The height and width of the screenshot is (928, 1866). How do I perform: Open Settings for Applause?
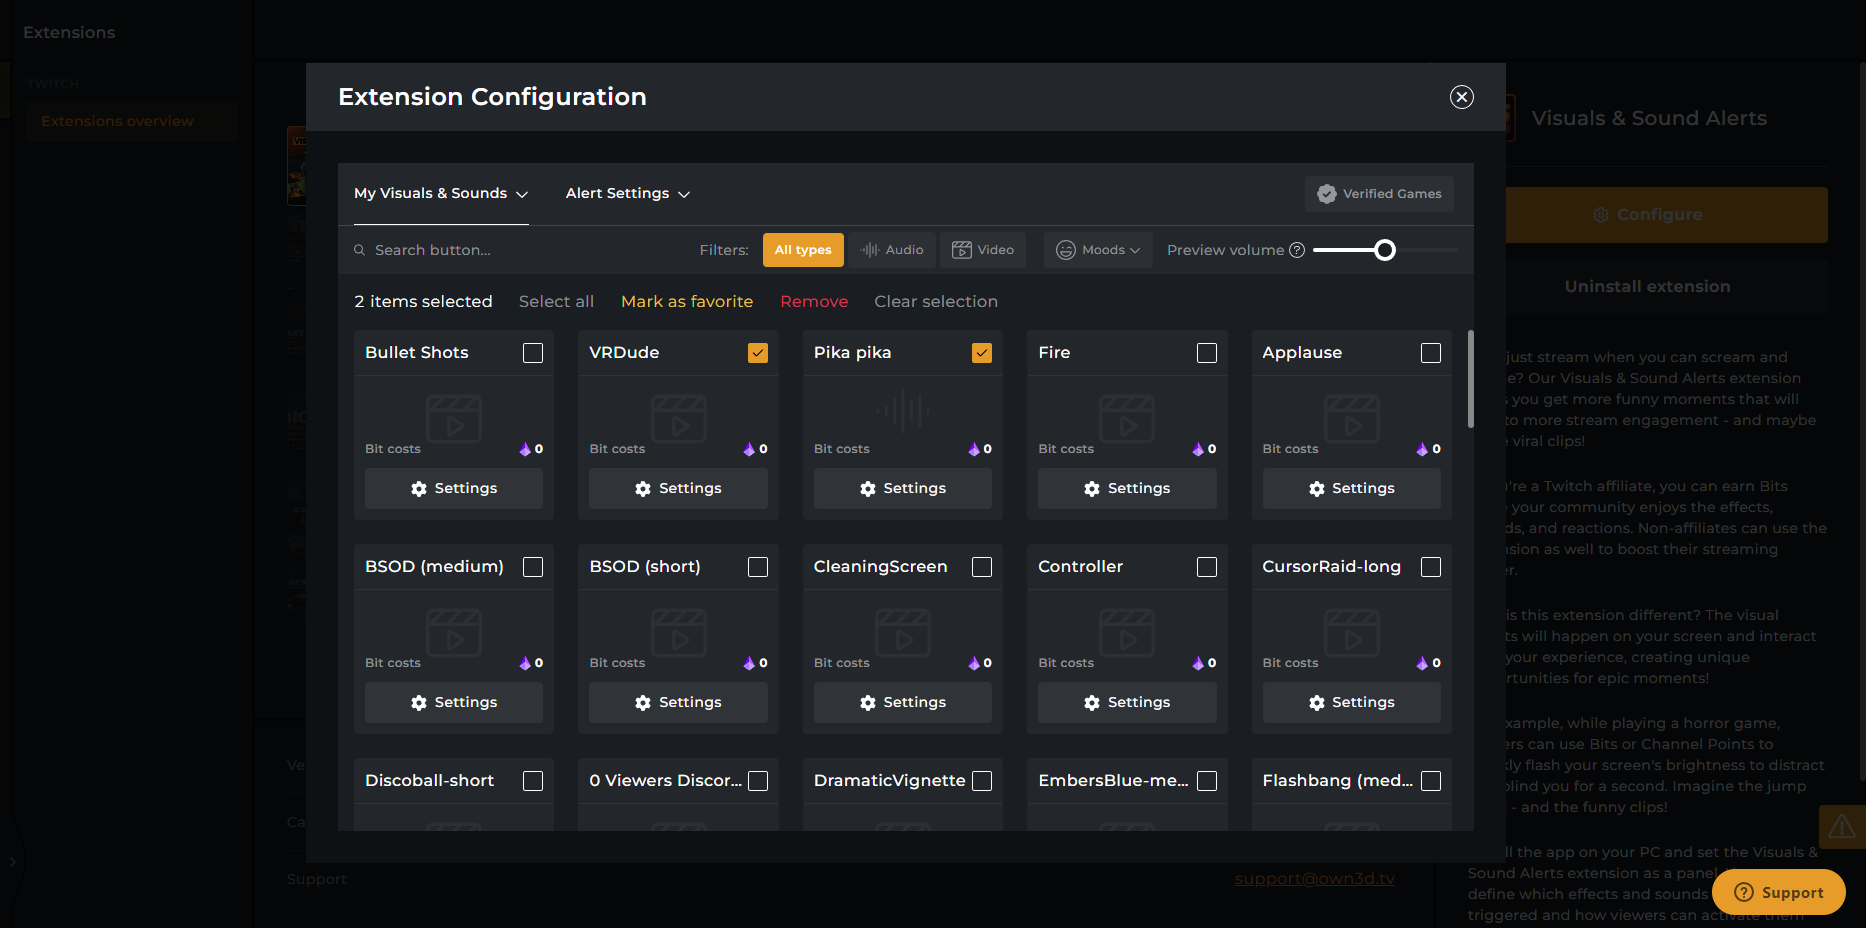click(x=1352, y=489)
